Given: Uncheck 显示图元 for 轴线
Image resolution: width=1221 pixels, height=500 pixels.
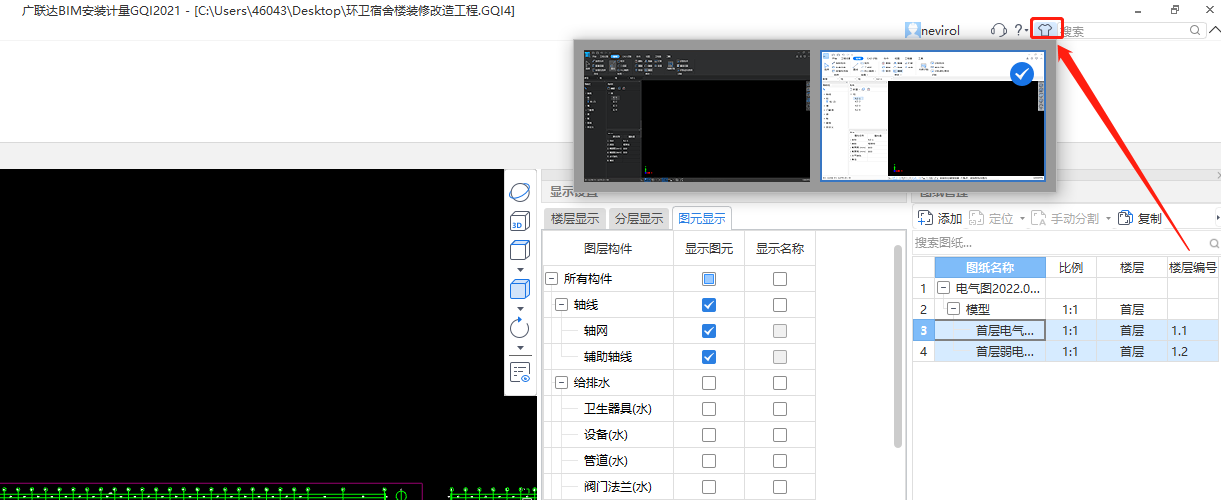Looking at the screenshot, I should pyautogui.click(x=709, y=304).
